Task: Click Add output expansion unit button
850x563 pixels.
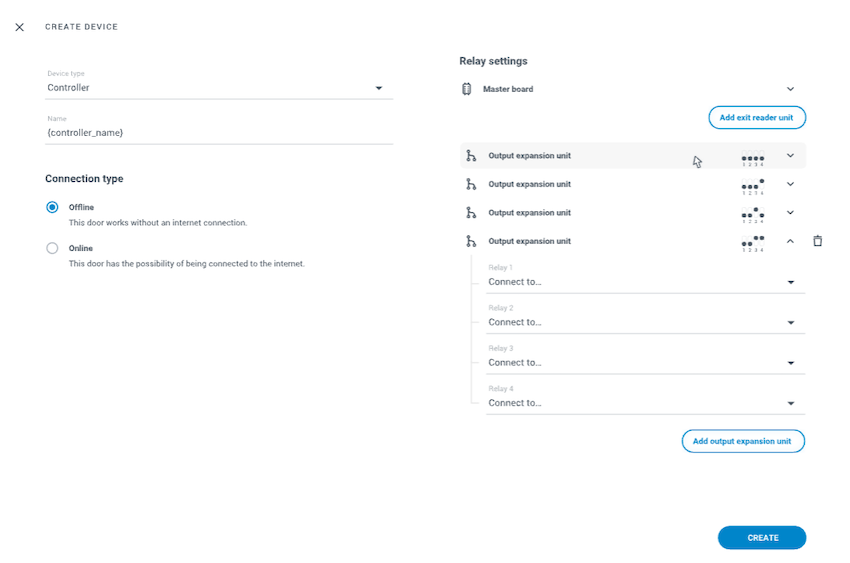Action: [743, 441]
